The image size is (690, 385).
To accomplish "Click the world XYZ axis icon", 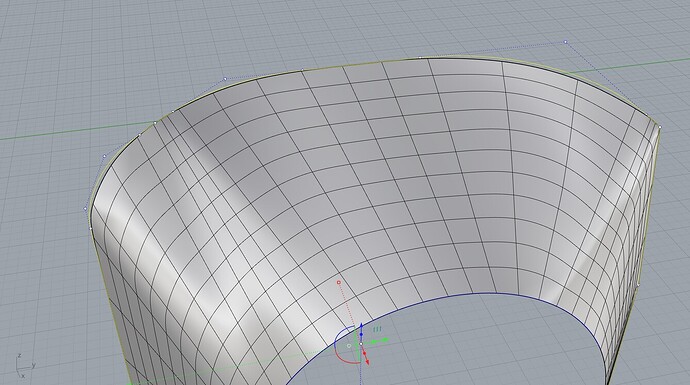I will coord(24,365).
